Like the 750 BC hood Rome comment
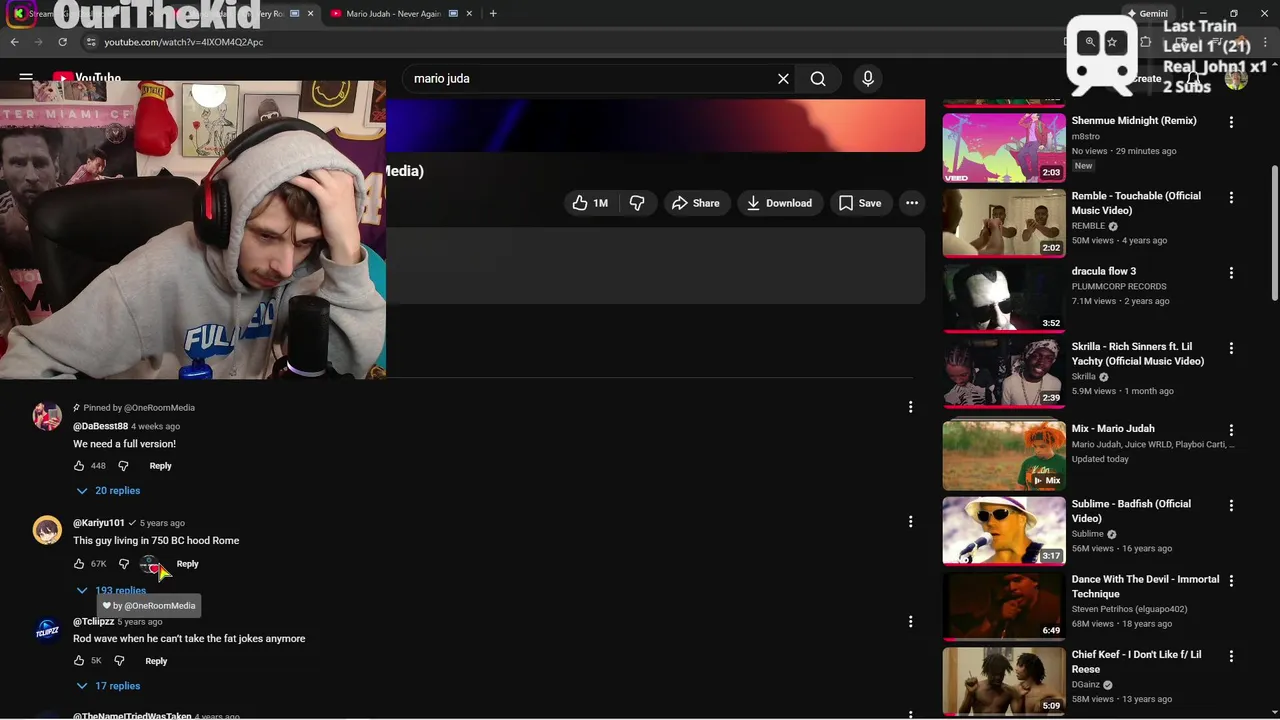The width and height of the screenshot is (1280, 720). 79,564
